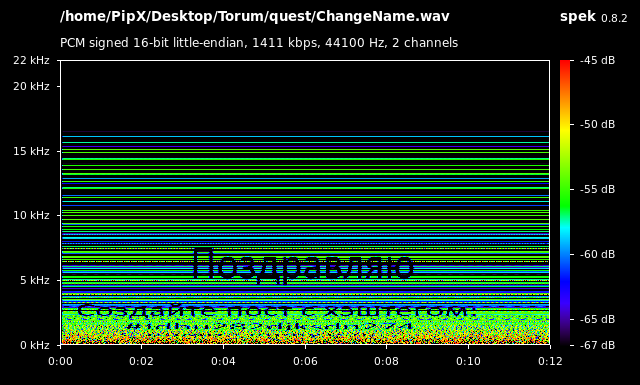
Task: Click the 0 kHz frequency label
Action: tap(35, 345)
